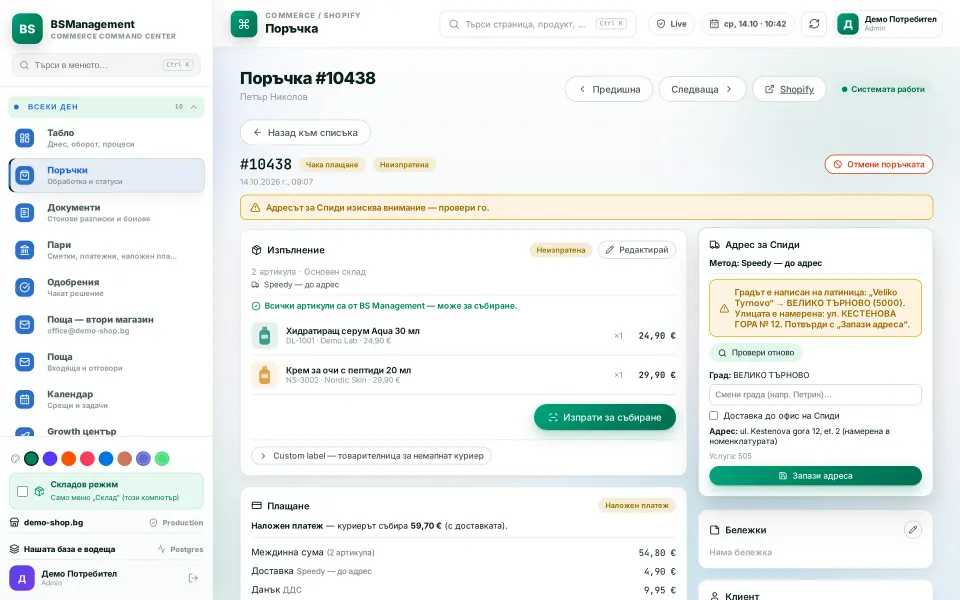Click the database stack icon by Нашата база е водеща
The width and height of the screenshot is (960, 600).
(14, 549)
